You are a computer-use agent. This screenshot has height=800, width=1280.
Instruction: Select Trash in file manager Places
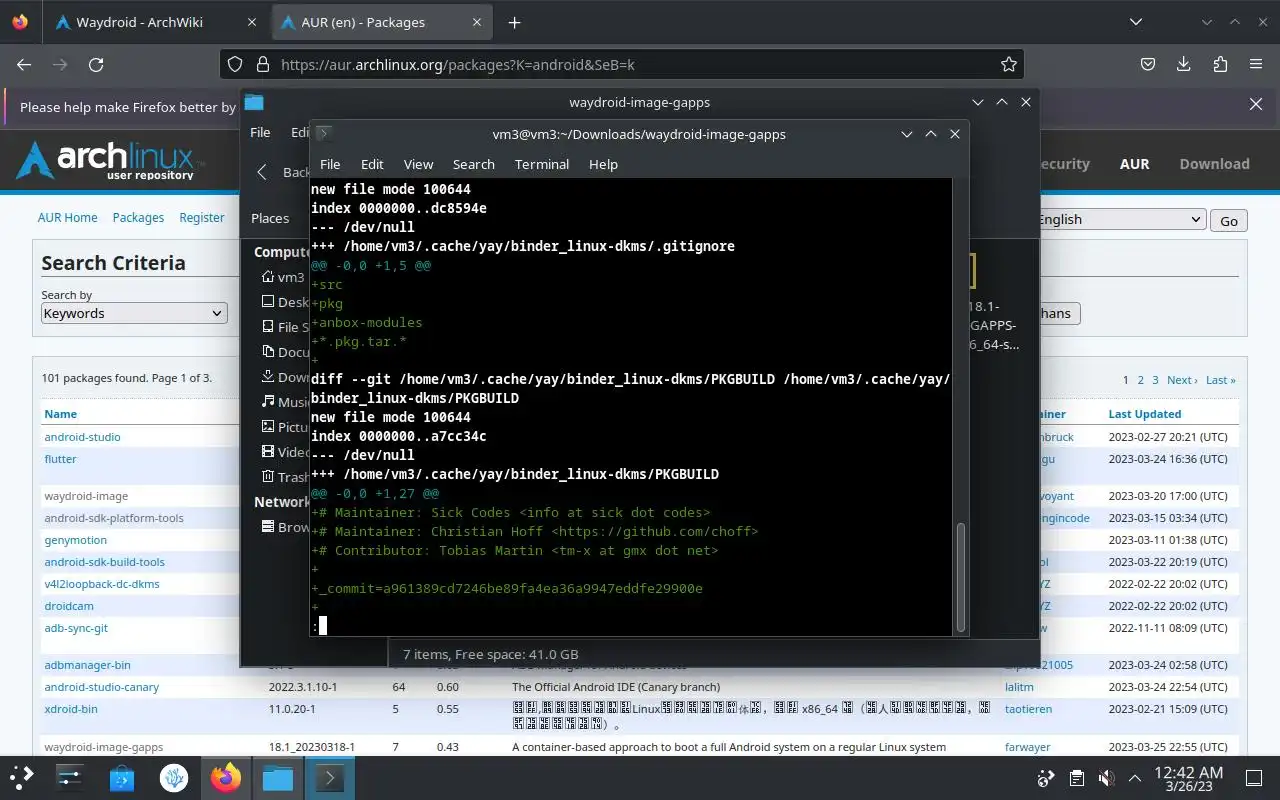[285, 477]
